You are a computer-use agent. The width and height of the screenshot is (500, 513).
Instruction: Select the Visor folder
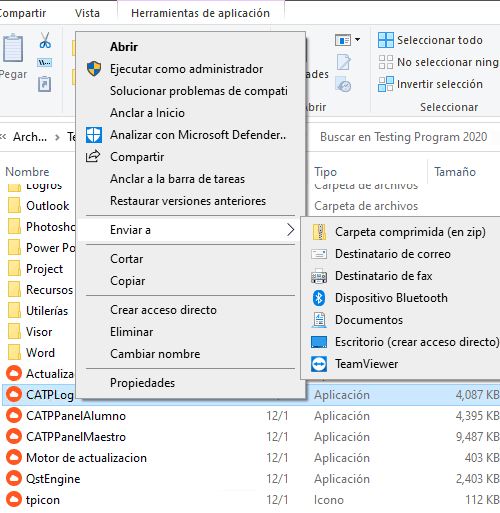tap(39, 332)
